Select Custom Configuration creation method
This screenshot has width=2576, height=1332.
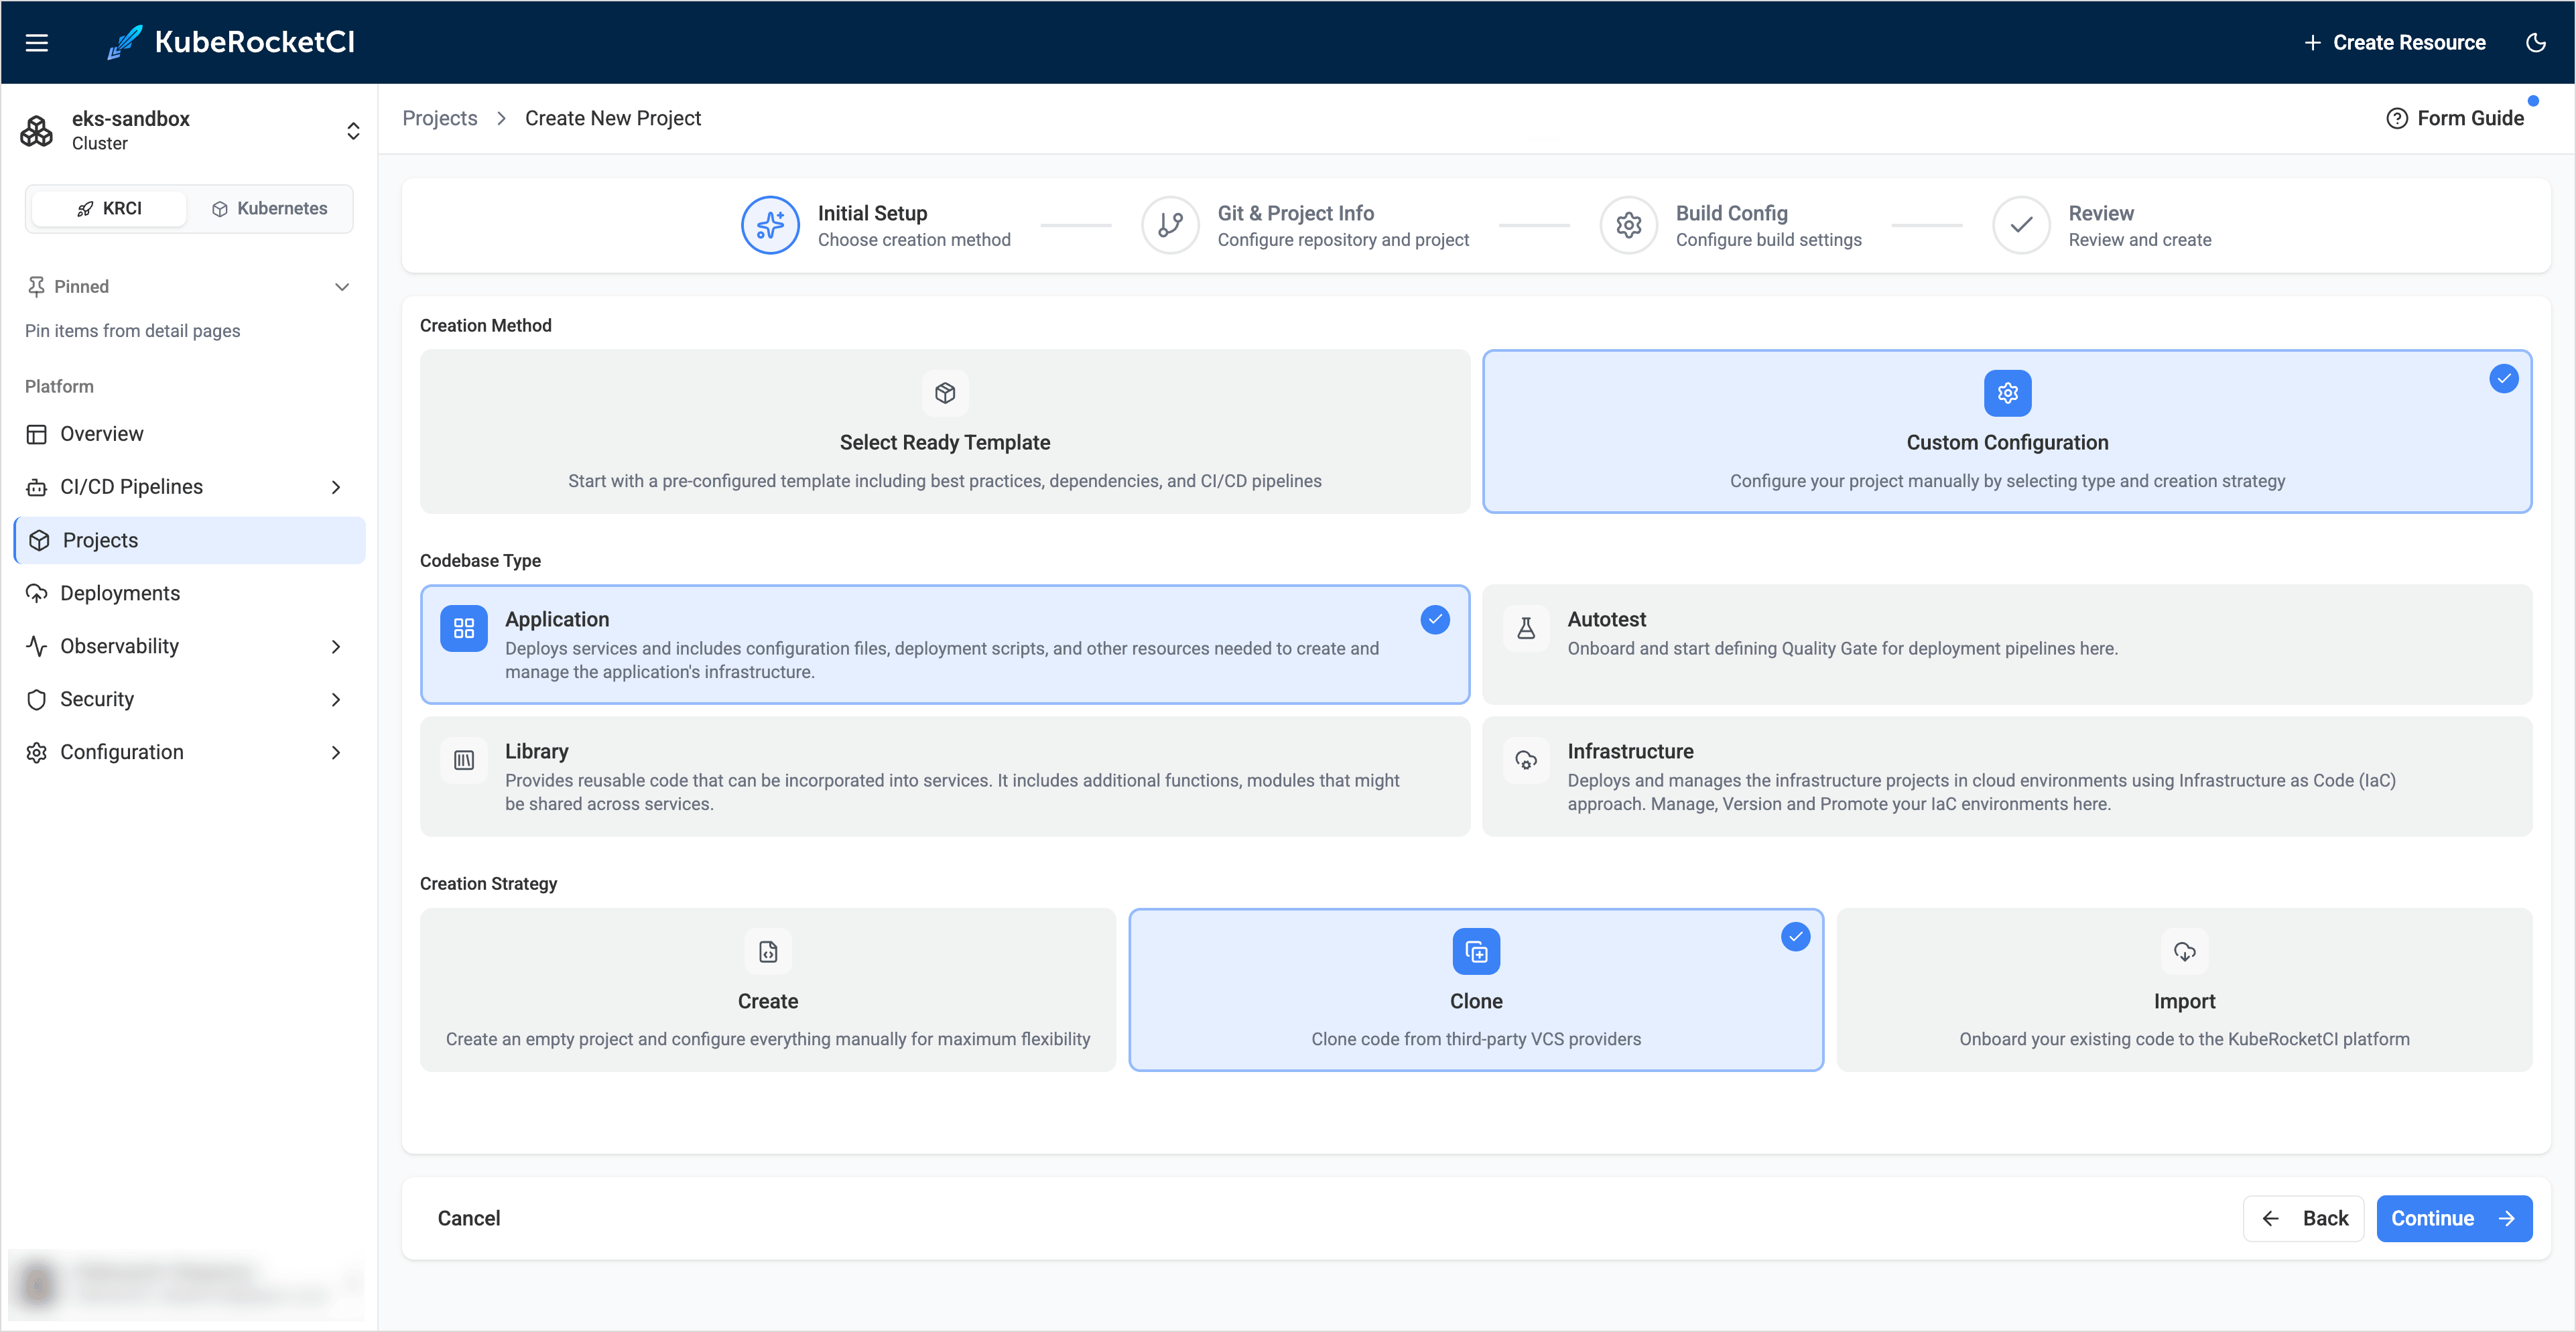(x=2007, y=431)
